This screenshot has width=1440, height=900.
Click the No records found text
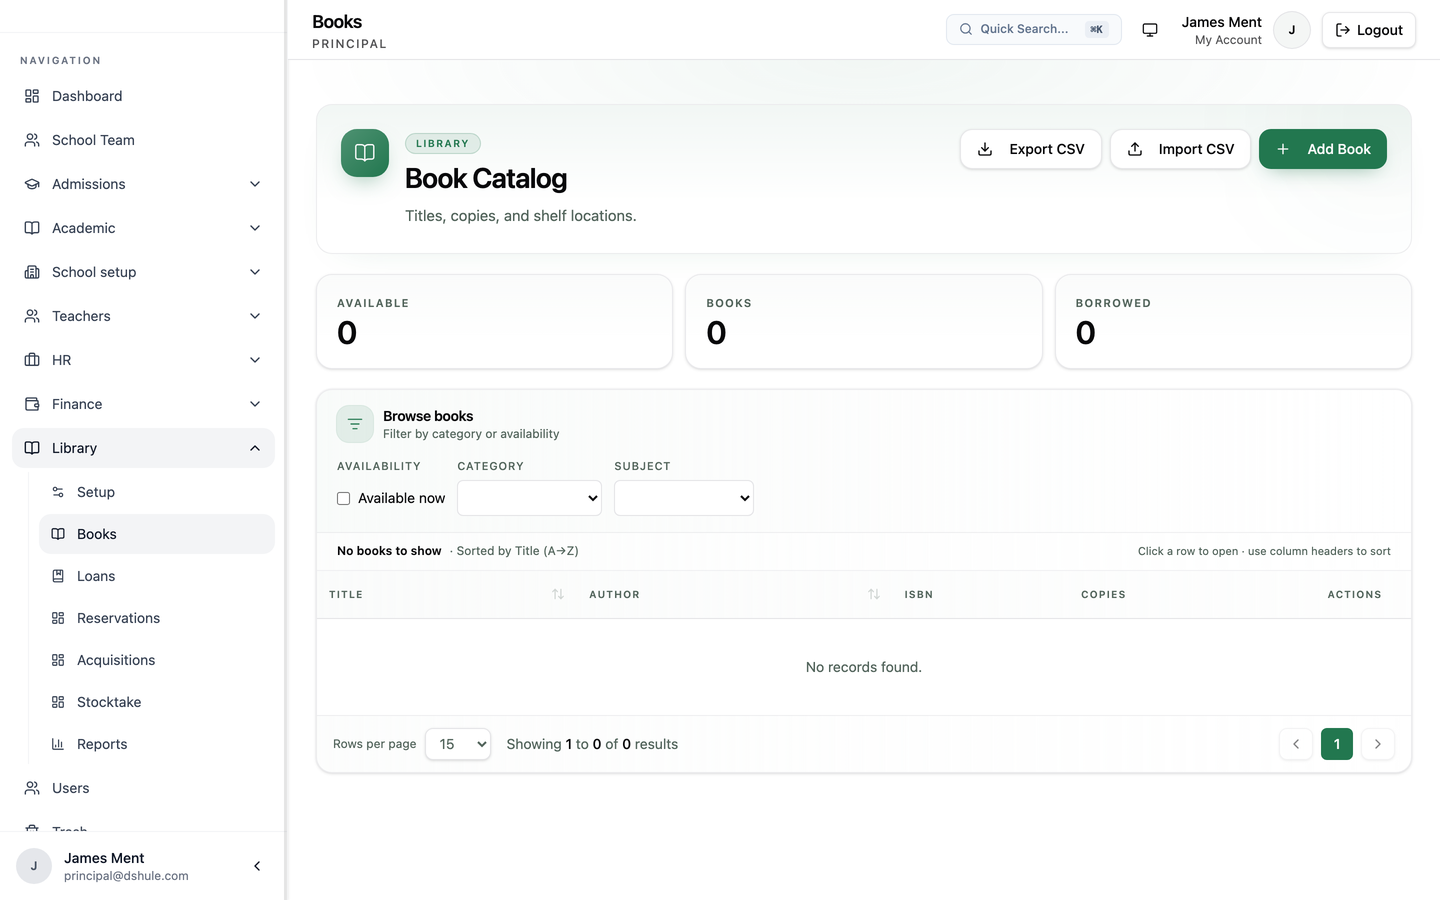tap(864, 667)
